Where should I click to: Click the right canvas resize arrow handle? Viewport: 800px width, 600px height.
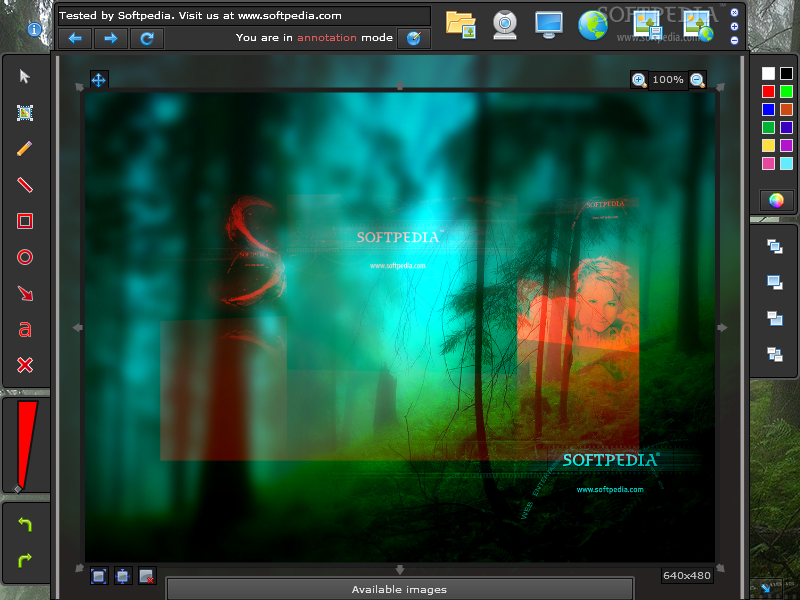722,328
